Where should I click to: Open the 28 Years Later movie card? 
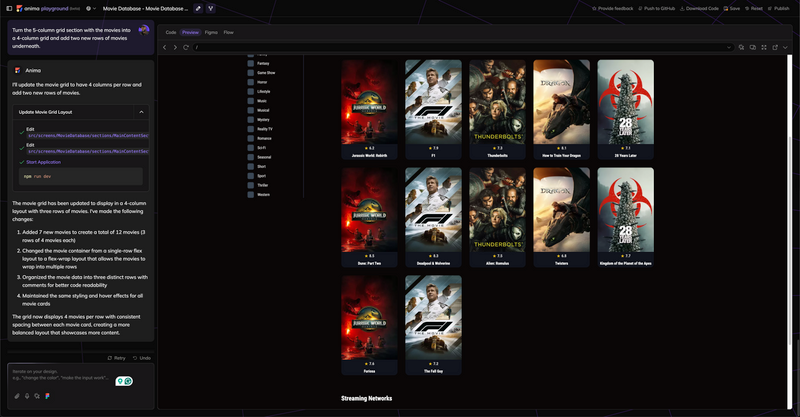[x=626, y=109]
